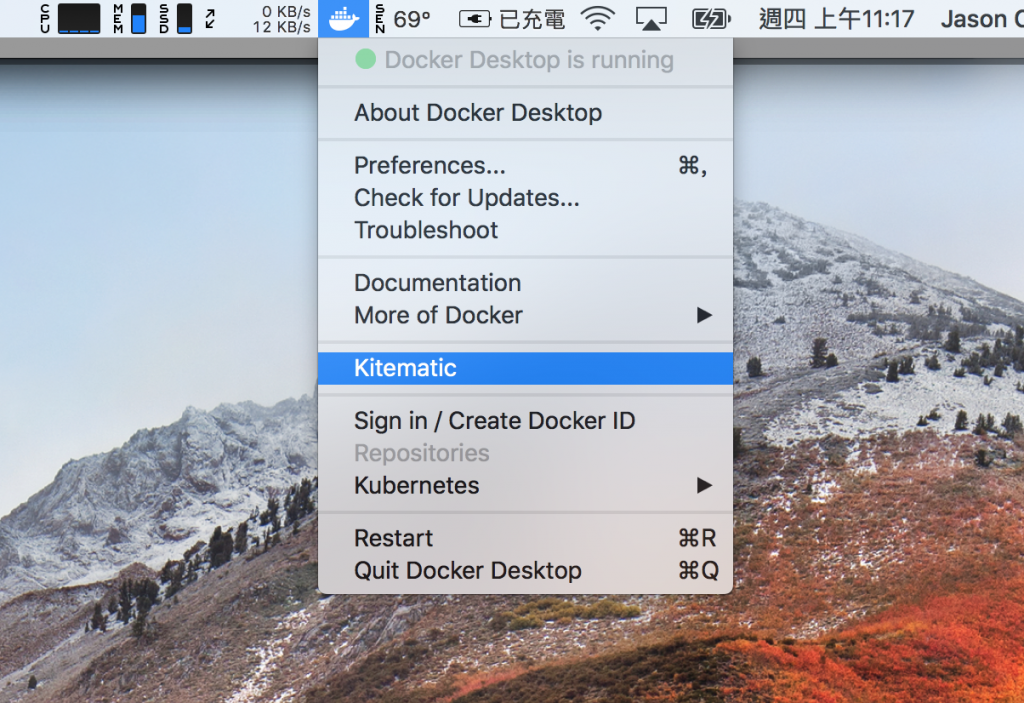
Task: Click the Docker whale menu bar icon
Action: 344,18
